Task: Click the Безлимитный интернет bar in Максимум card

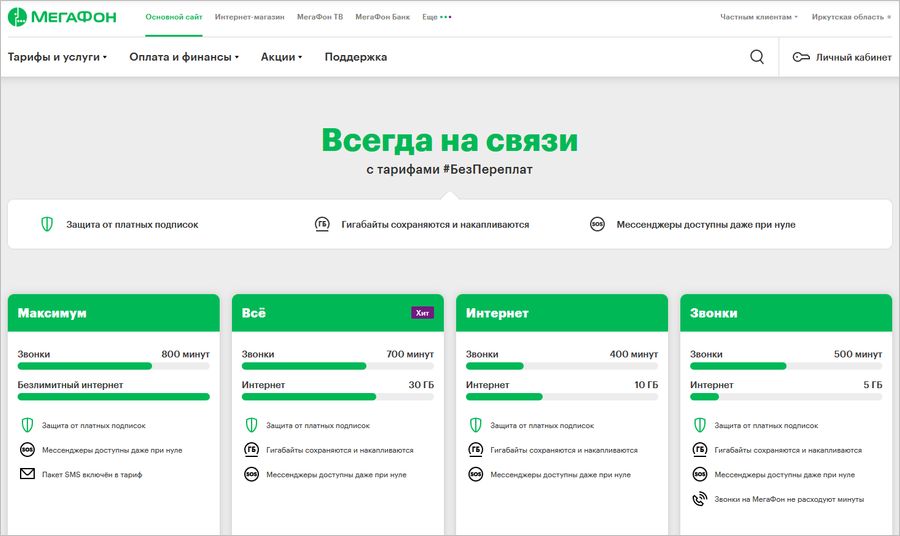Action: click(x=114, y=397)
